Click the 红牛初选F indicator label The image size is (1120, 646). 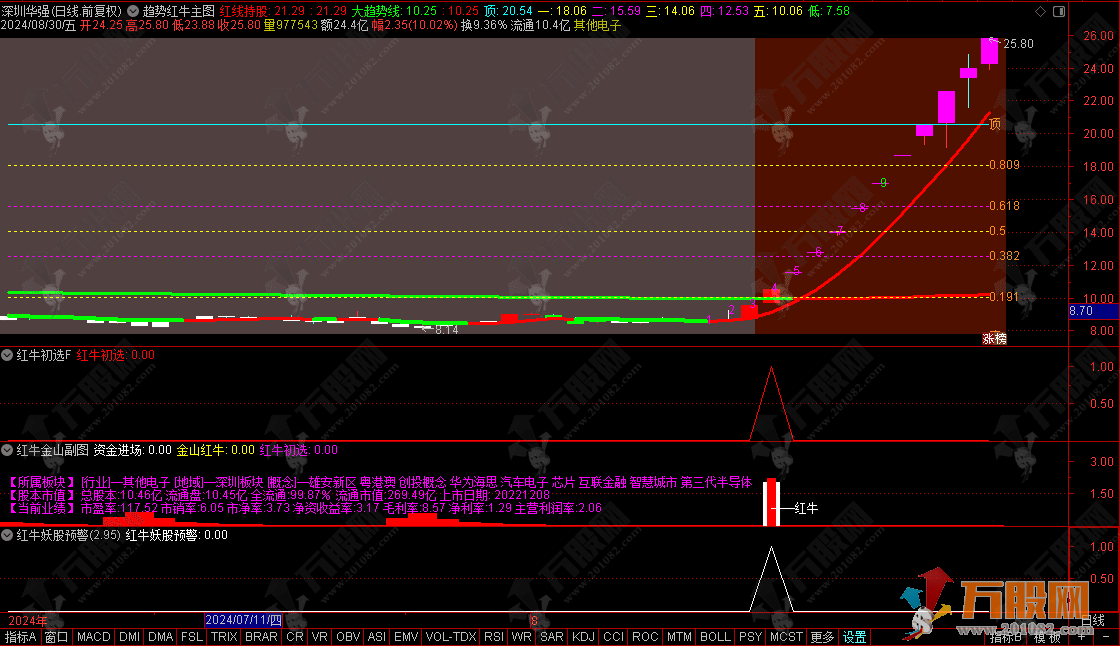point(44,355)
